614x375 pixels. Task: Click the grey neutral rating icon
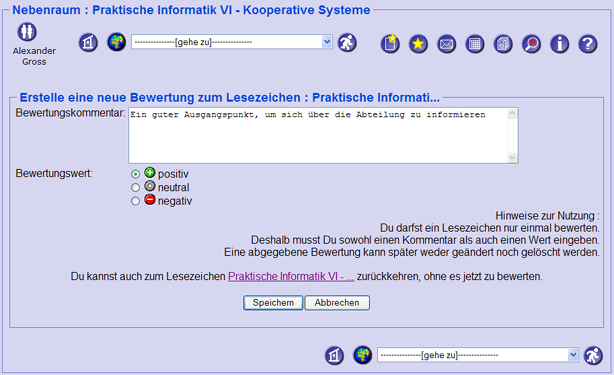click(150, 186)
